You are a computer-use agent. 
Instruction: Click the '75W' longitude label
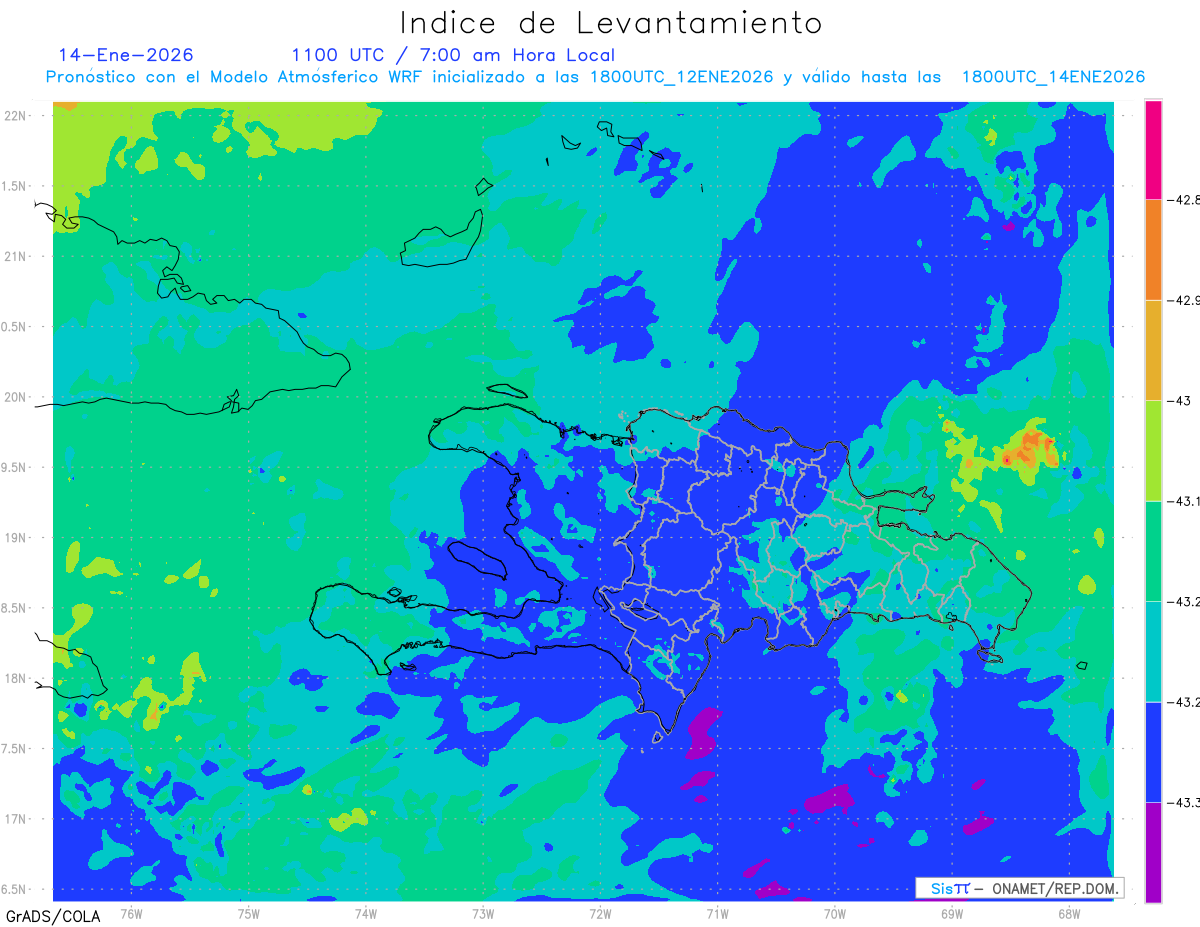pos(249,912)
